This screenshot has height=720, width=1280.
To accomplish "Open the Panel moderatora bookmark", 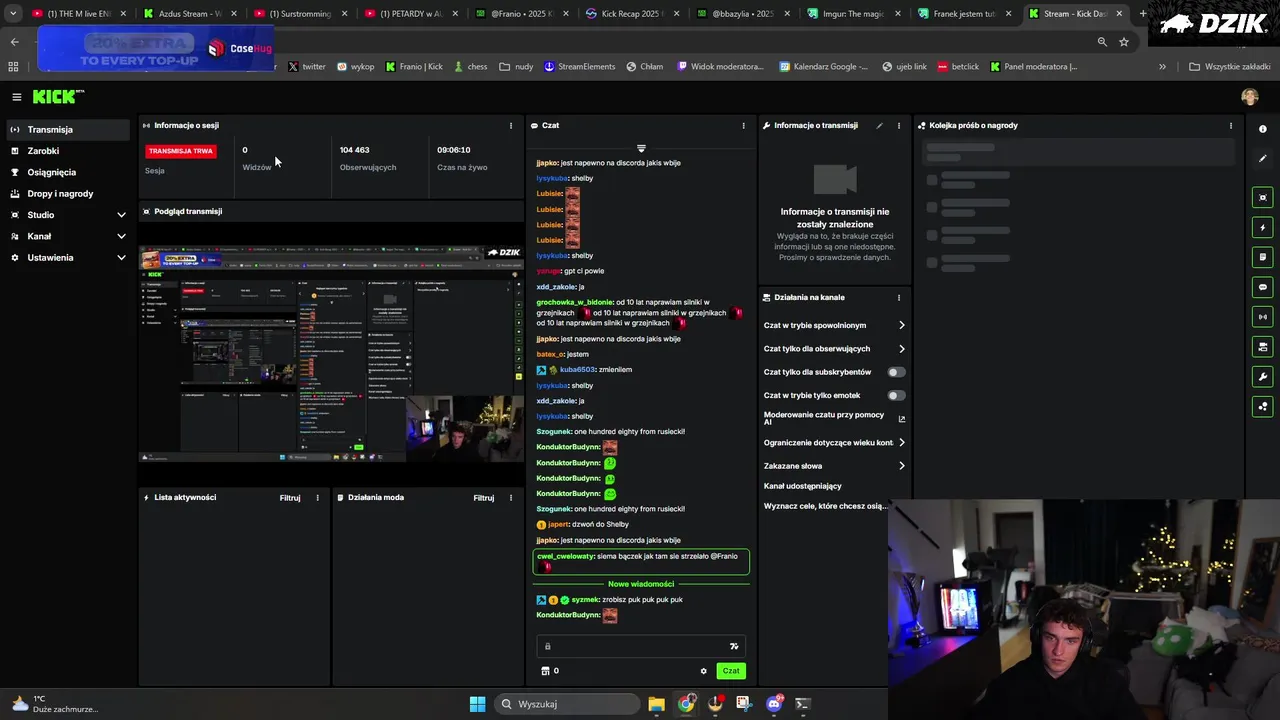I will click(x=1034, y=67).
